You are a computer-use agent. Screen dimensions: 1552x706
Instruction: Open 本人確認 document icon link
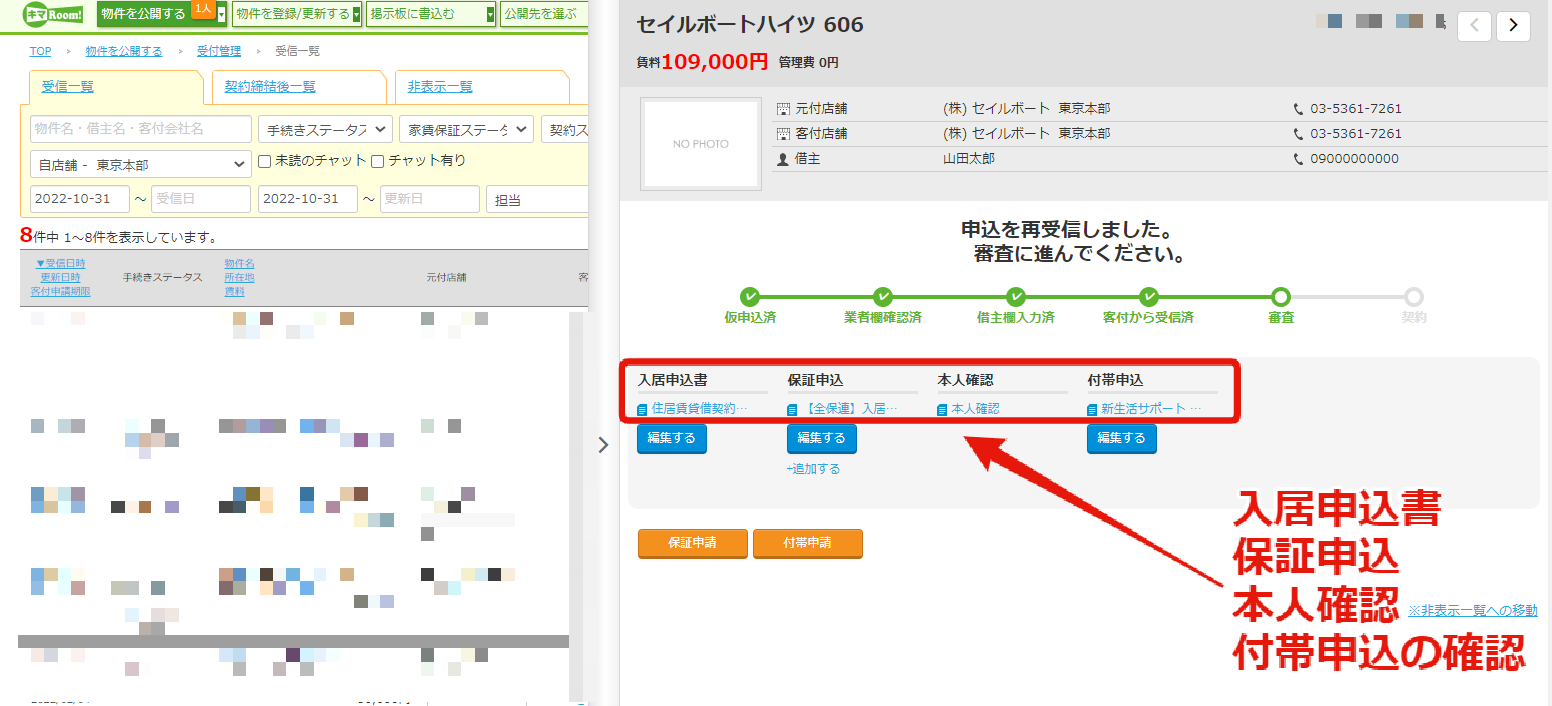point(943,409)
